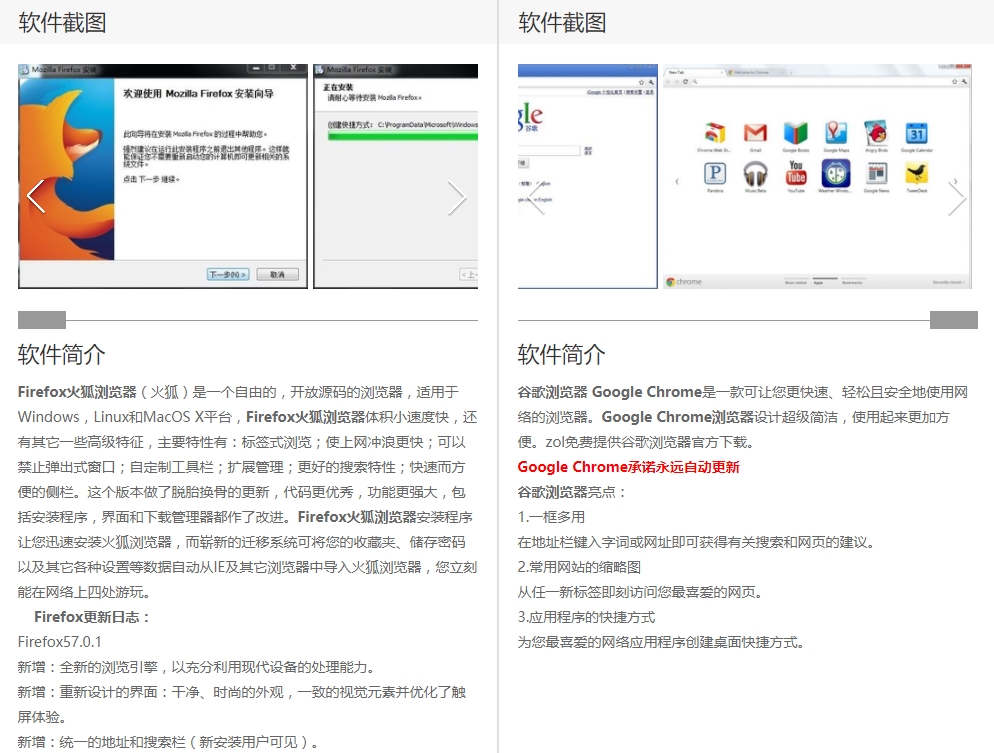Click YouTube icon in Chrome screenshot
This screenshot has width=994, height=753.
click(x=796, y=173)
